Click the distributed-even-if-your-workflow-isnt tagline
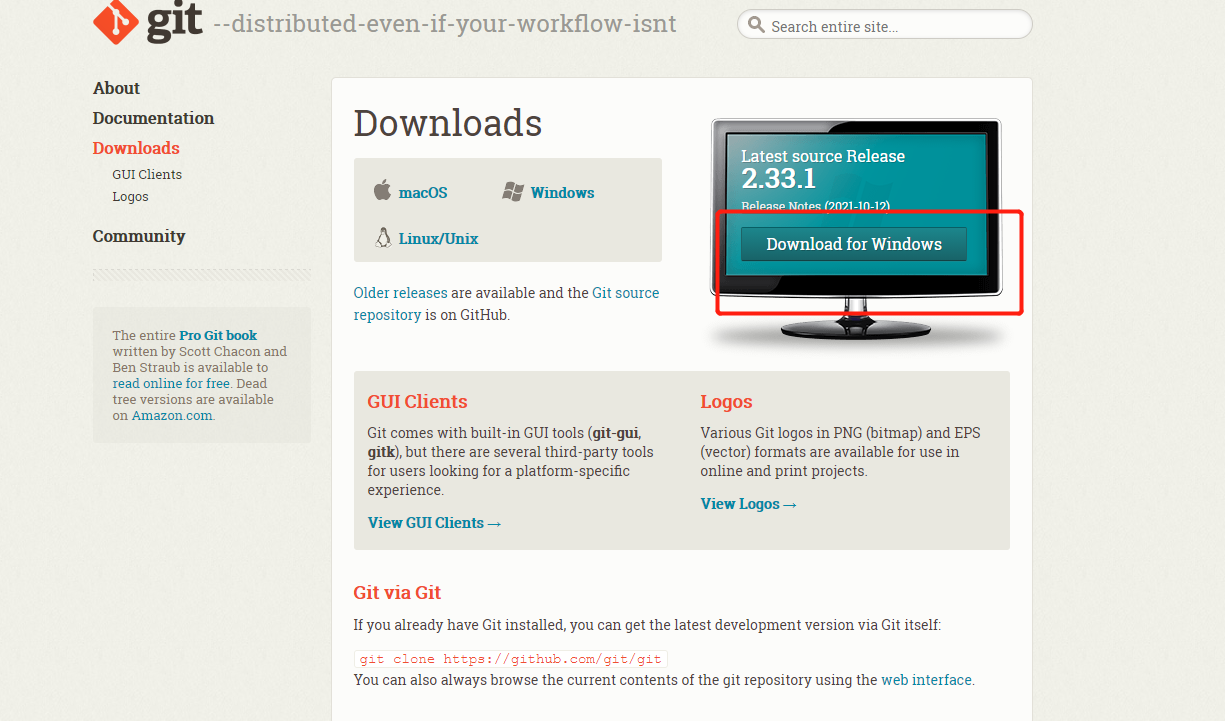 (445, 24)
